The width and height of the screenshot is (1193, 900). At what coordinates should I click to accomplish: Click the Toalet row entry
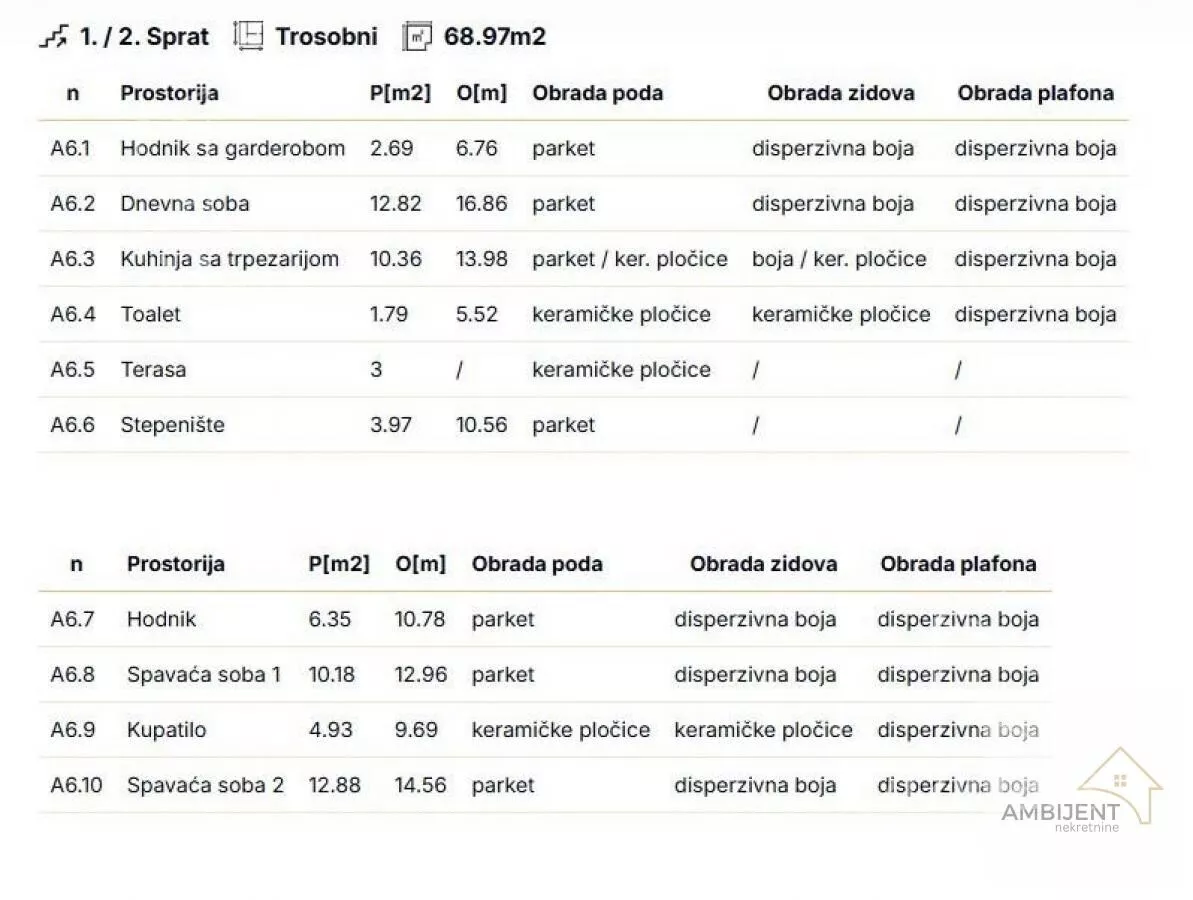pyautogui.click(x=584, y=314)
